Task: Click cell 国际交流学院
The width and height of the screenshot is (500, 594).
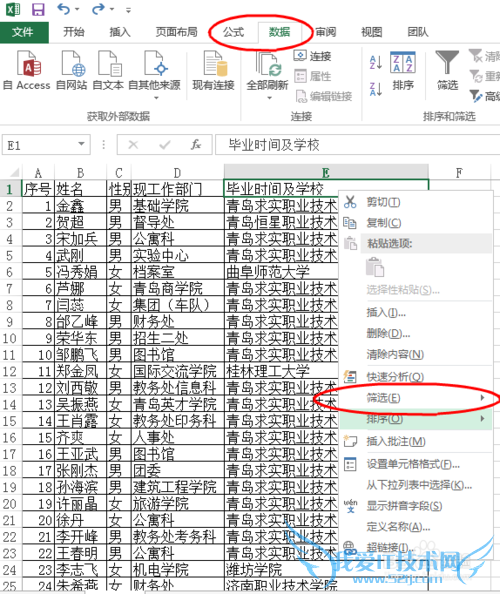Action: pyautogui.click(x=178, y=371)
